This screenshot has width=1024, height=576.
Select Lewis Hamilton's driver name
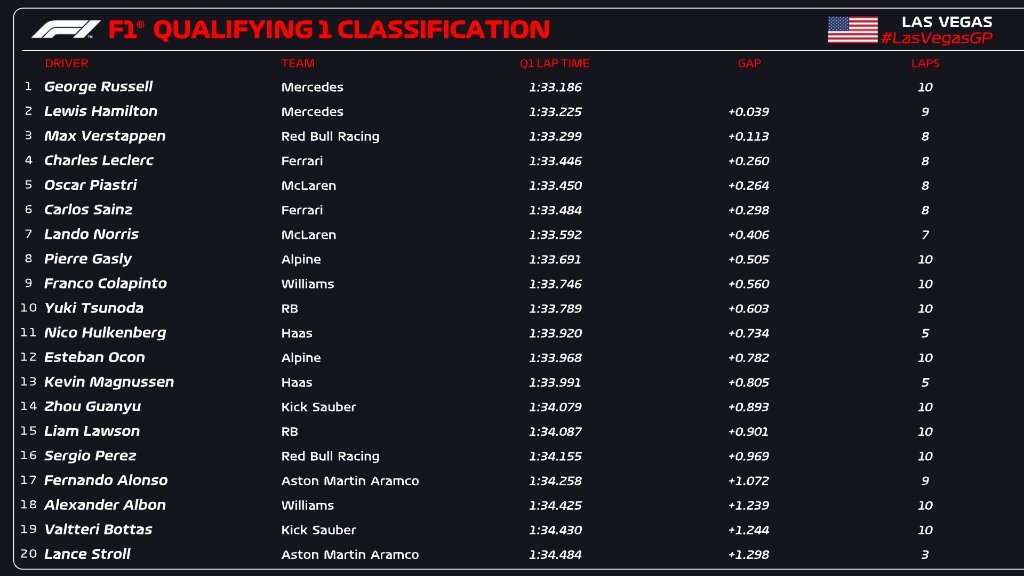pyautogui.click(x=101, y=111)
